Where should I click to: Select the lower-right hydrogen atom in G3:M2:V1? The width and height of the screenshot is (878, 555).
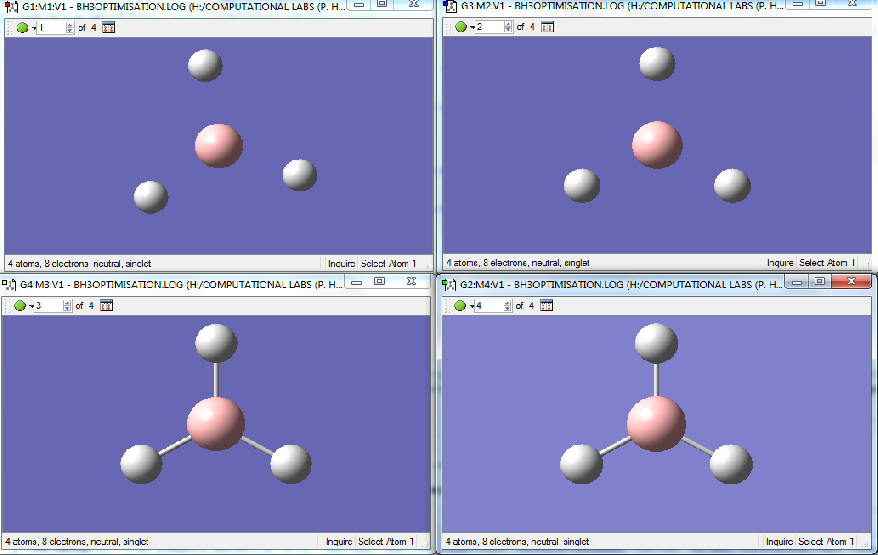tap(732, 185)
